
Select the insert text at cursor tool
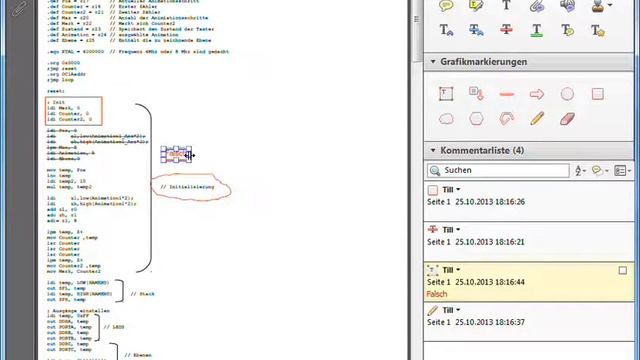tap(446, 30)
